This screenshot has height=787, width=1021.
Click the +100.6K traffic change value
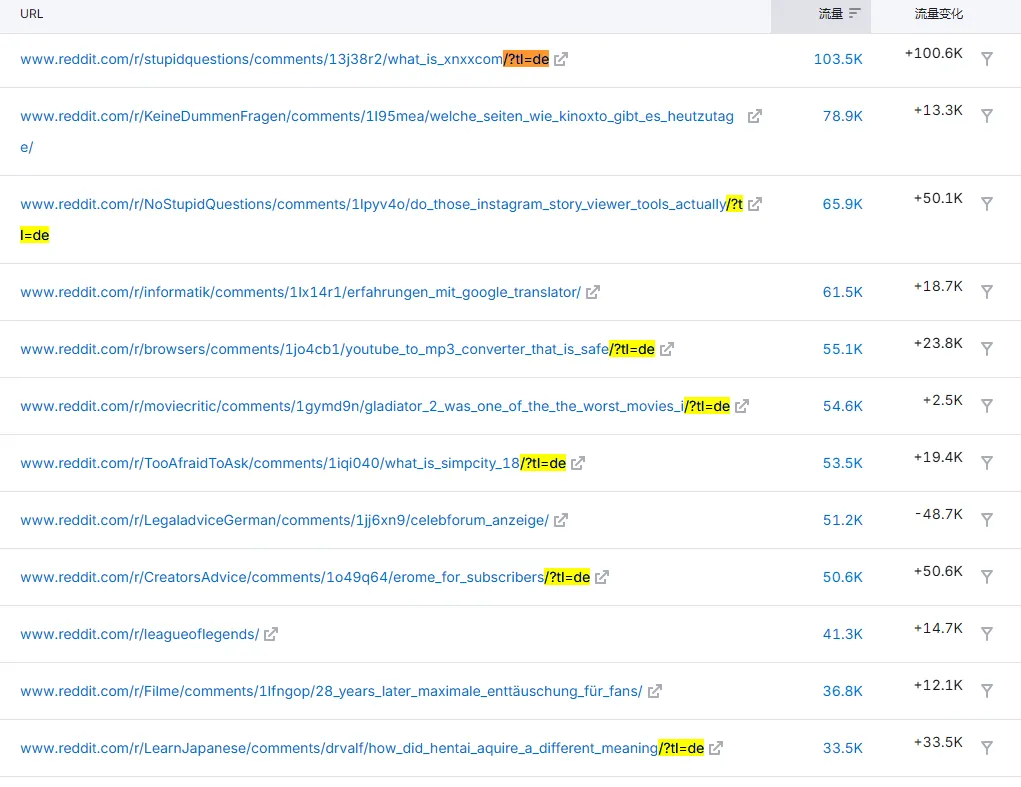click(934, 53)
